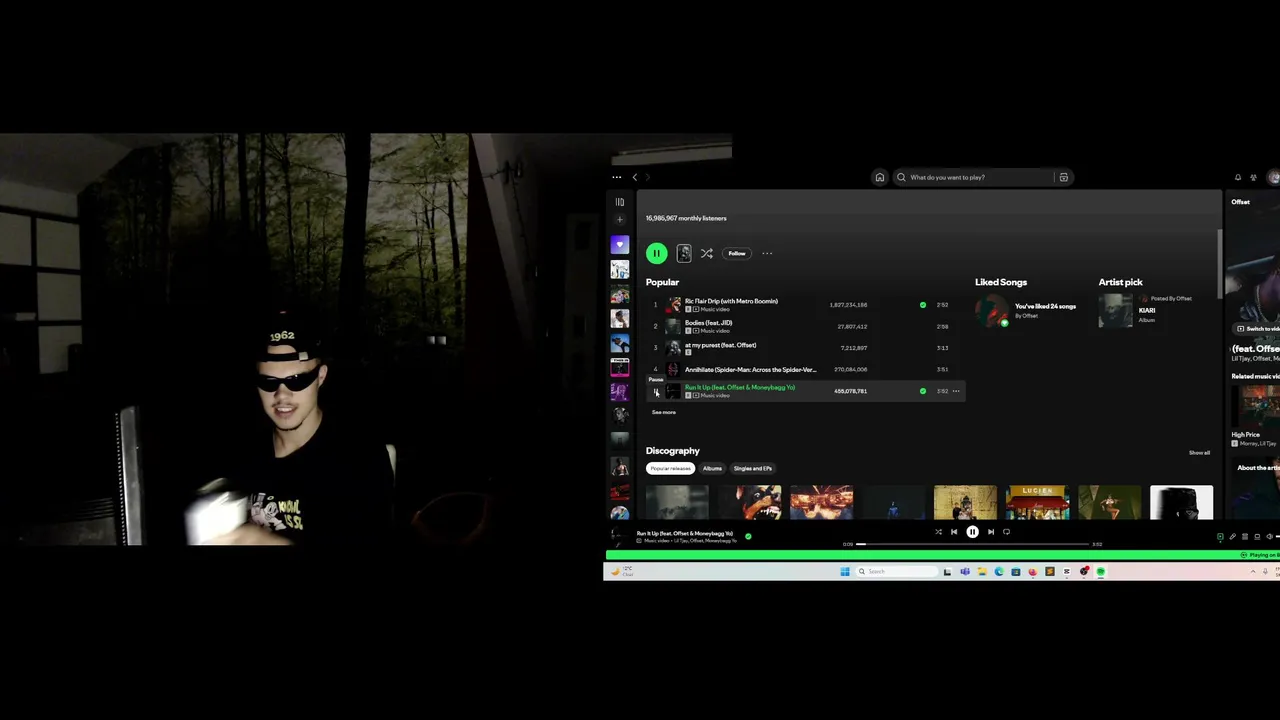Select the track 'at my purest (feat. Offset)'
Viewport: 1280px width, 720px height.
720,345
